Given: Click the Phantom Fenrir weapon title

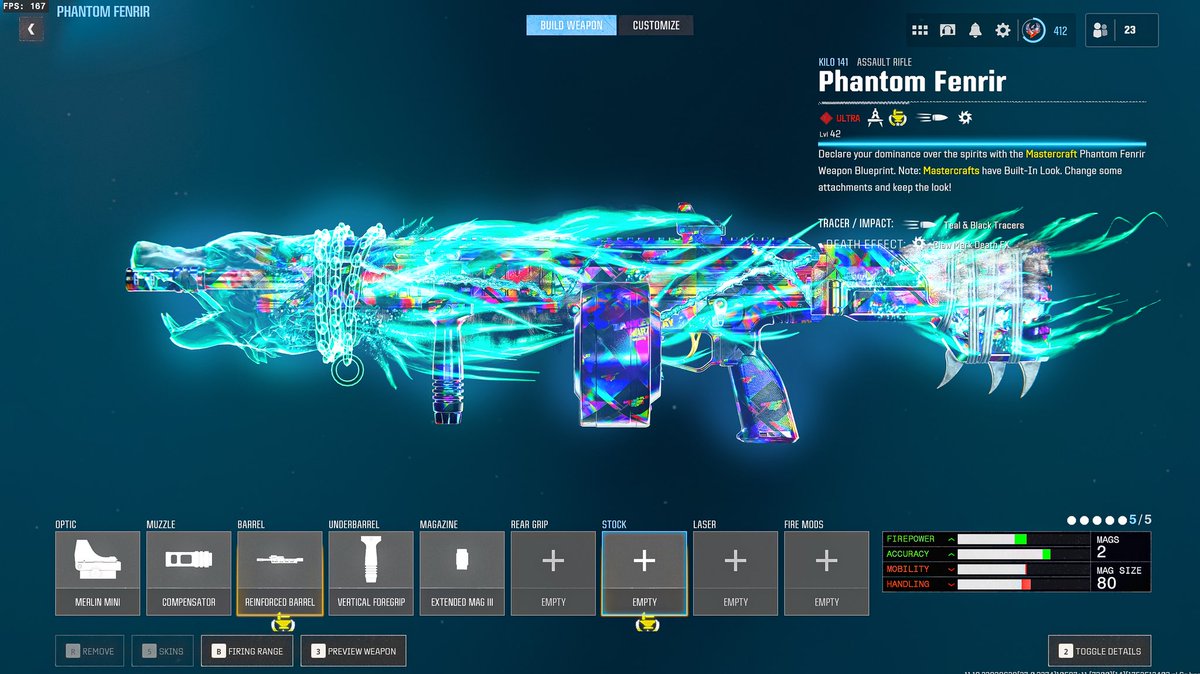Looking at the screenshot, I should [912, 82].
